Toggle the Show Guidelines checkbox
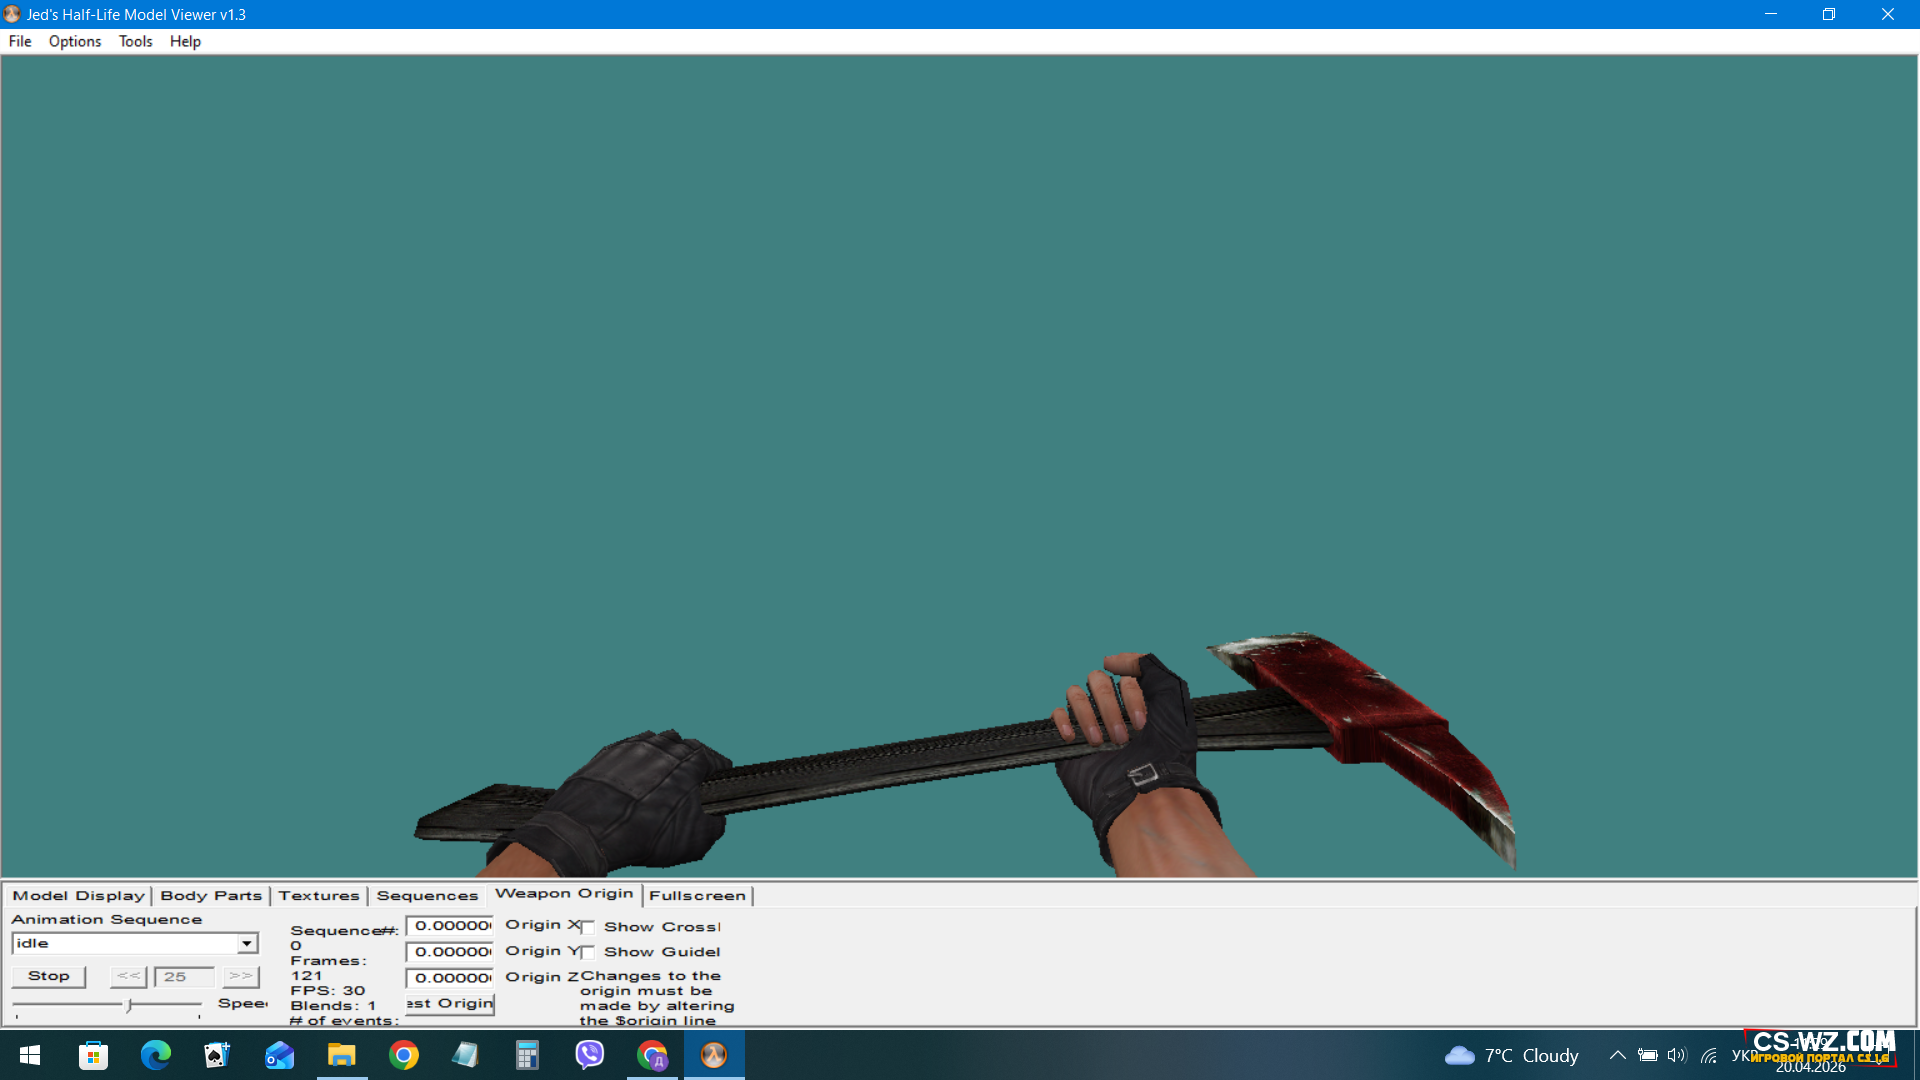The width and height of the screenshot is (1920, 1080). (588, 953)
